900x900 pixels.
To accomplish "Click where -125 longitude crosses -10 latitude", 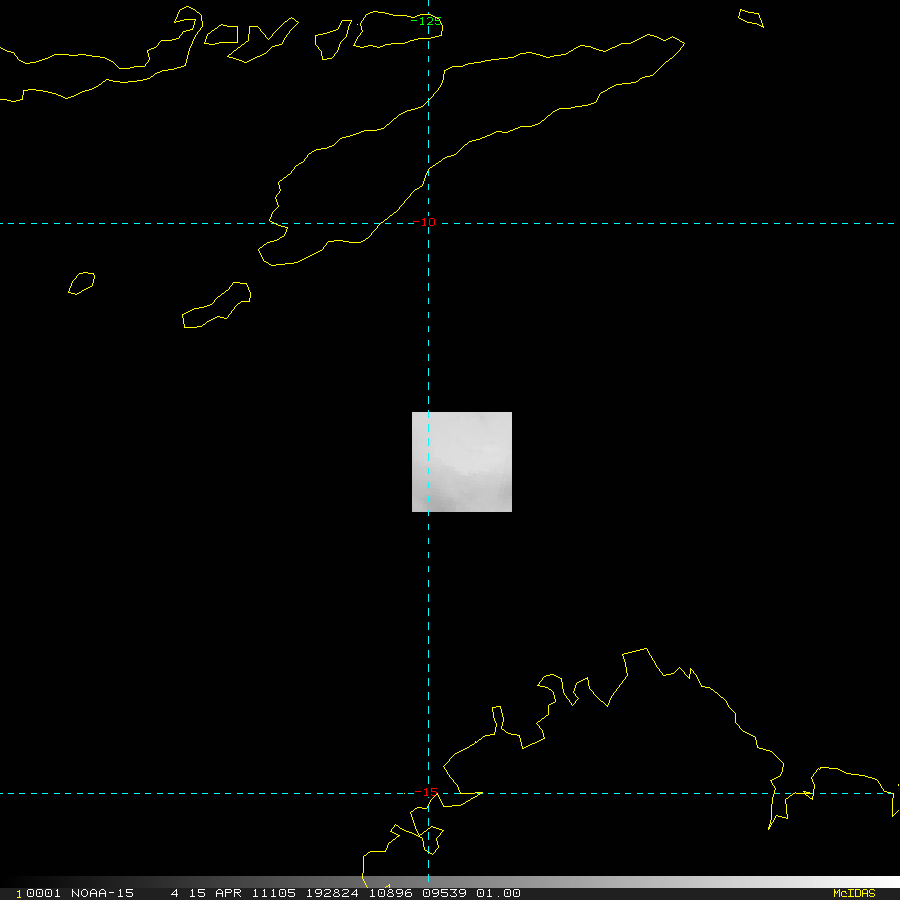I will (428, 223).
